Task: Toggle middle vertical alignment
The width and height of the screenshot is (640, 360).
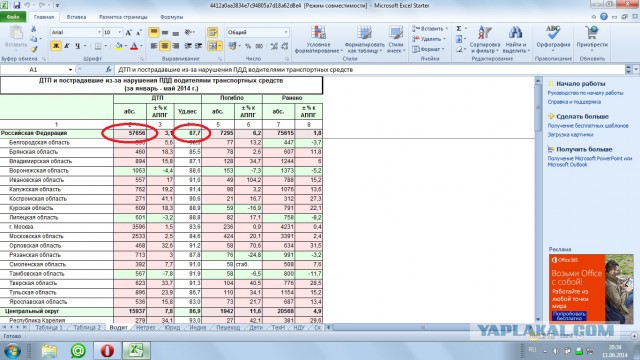Action: (164, 32)
